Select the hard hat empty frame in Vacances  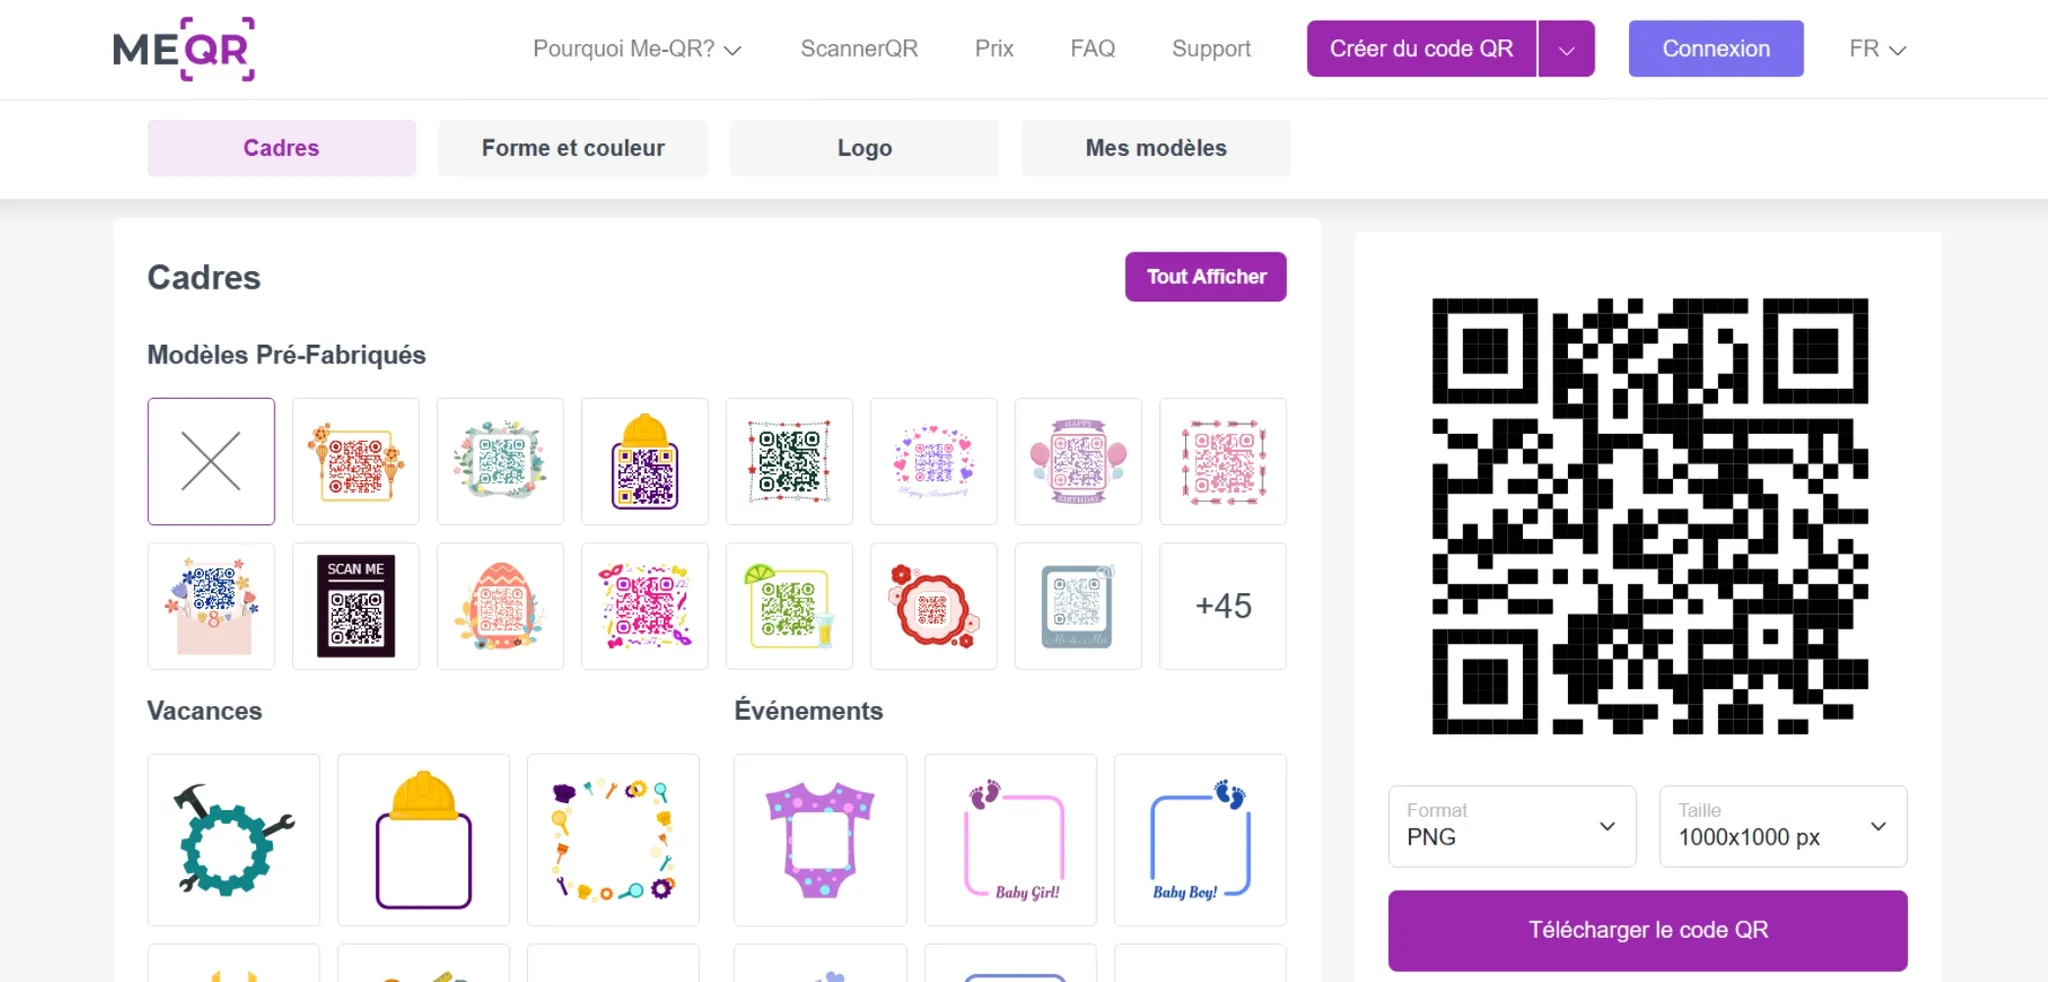[424, 840]
